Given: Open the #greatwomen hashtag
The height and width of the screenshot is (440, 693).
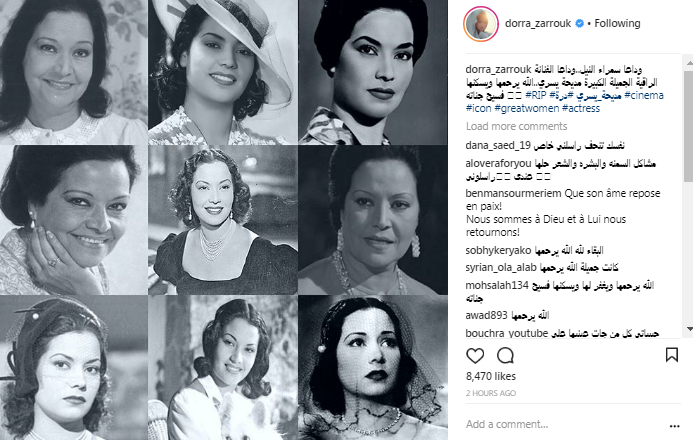Looking at the screenshot, I should pyautogui.click(x=527, y=108).
